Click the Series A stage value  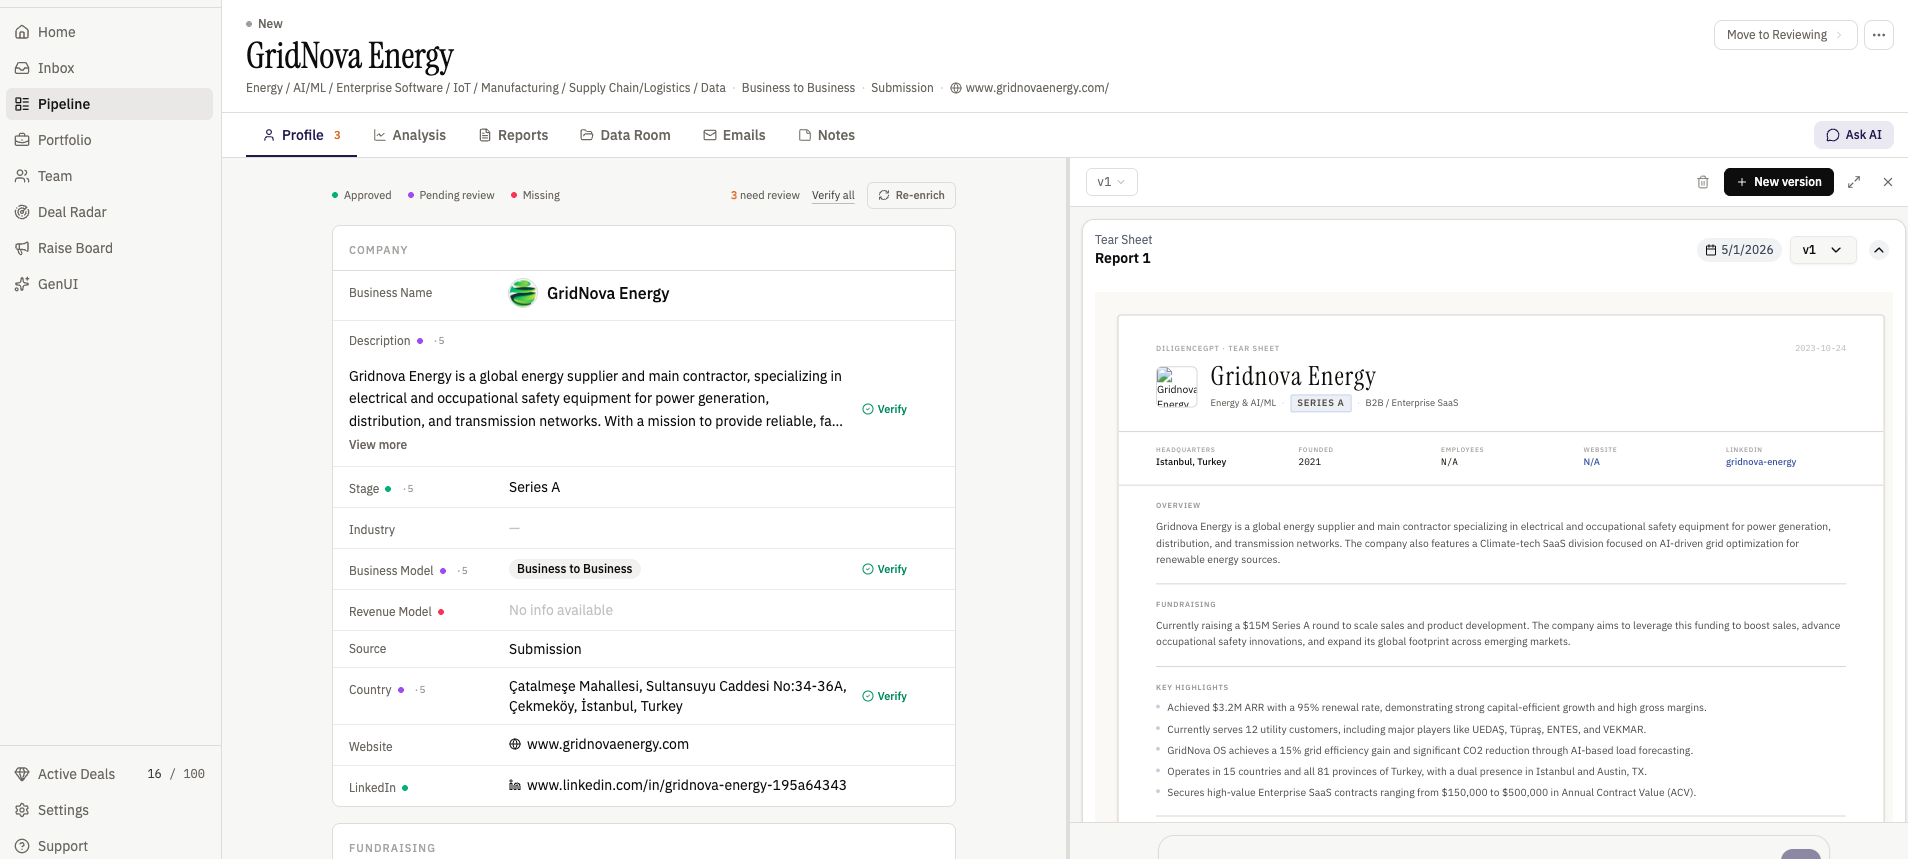click(x=534, y=487)
